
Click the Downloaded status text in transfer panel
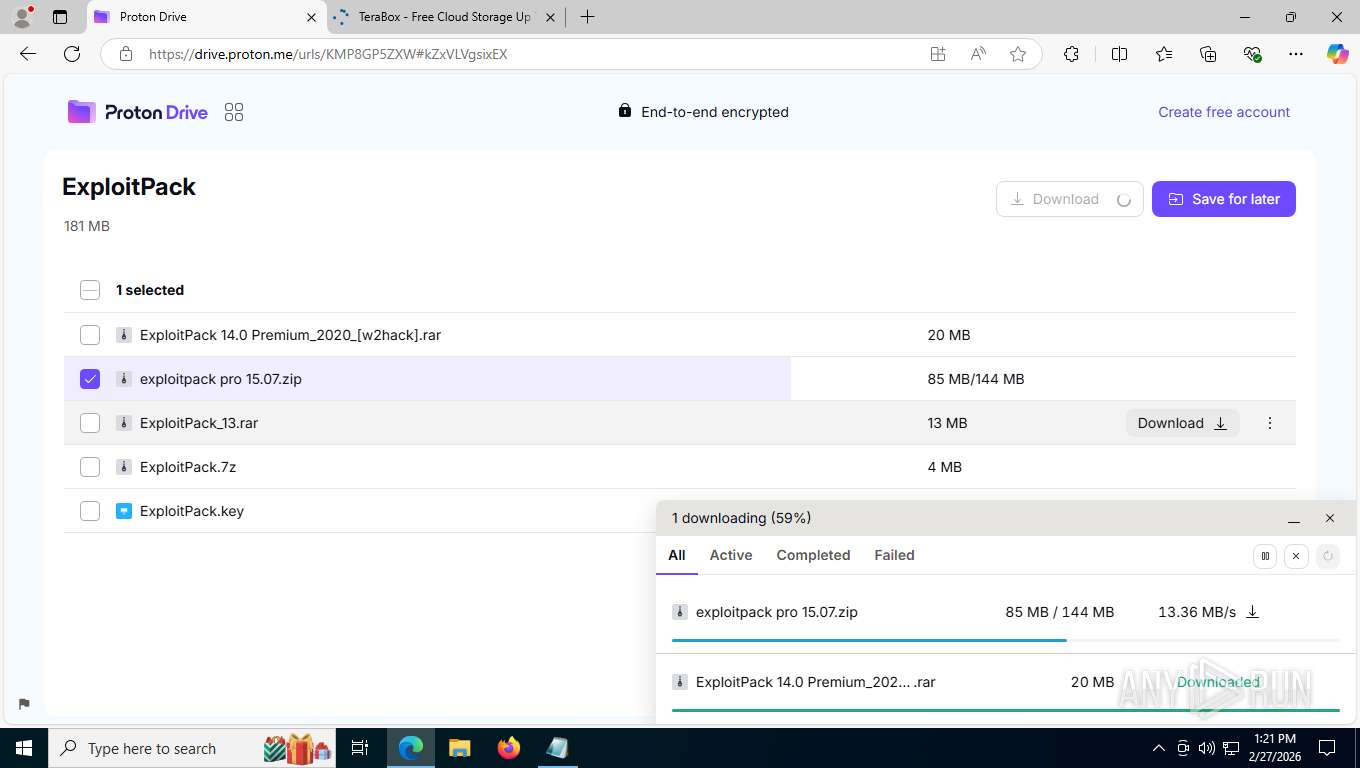pos(1218,682)
